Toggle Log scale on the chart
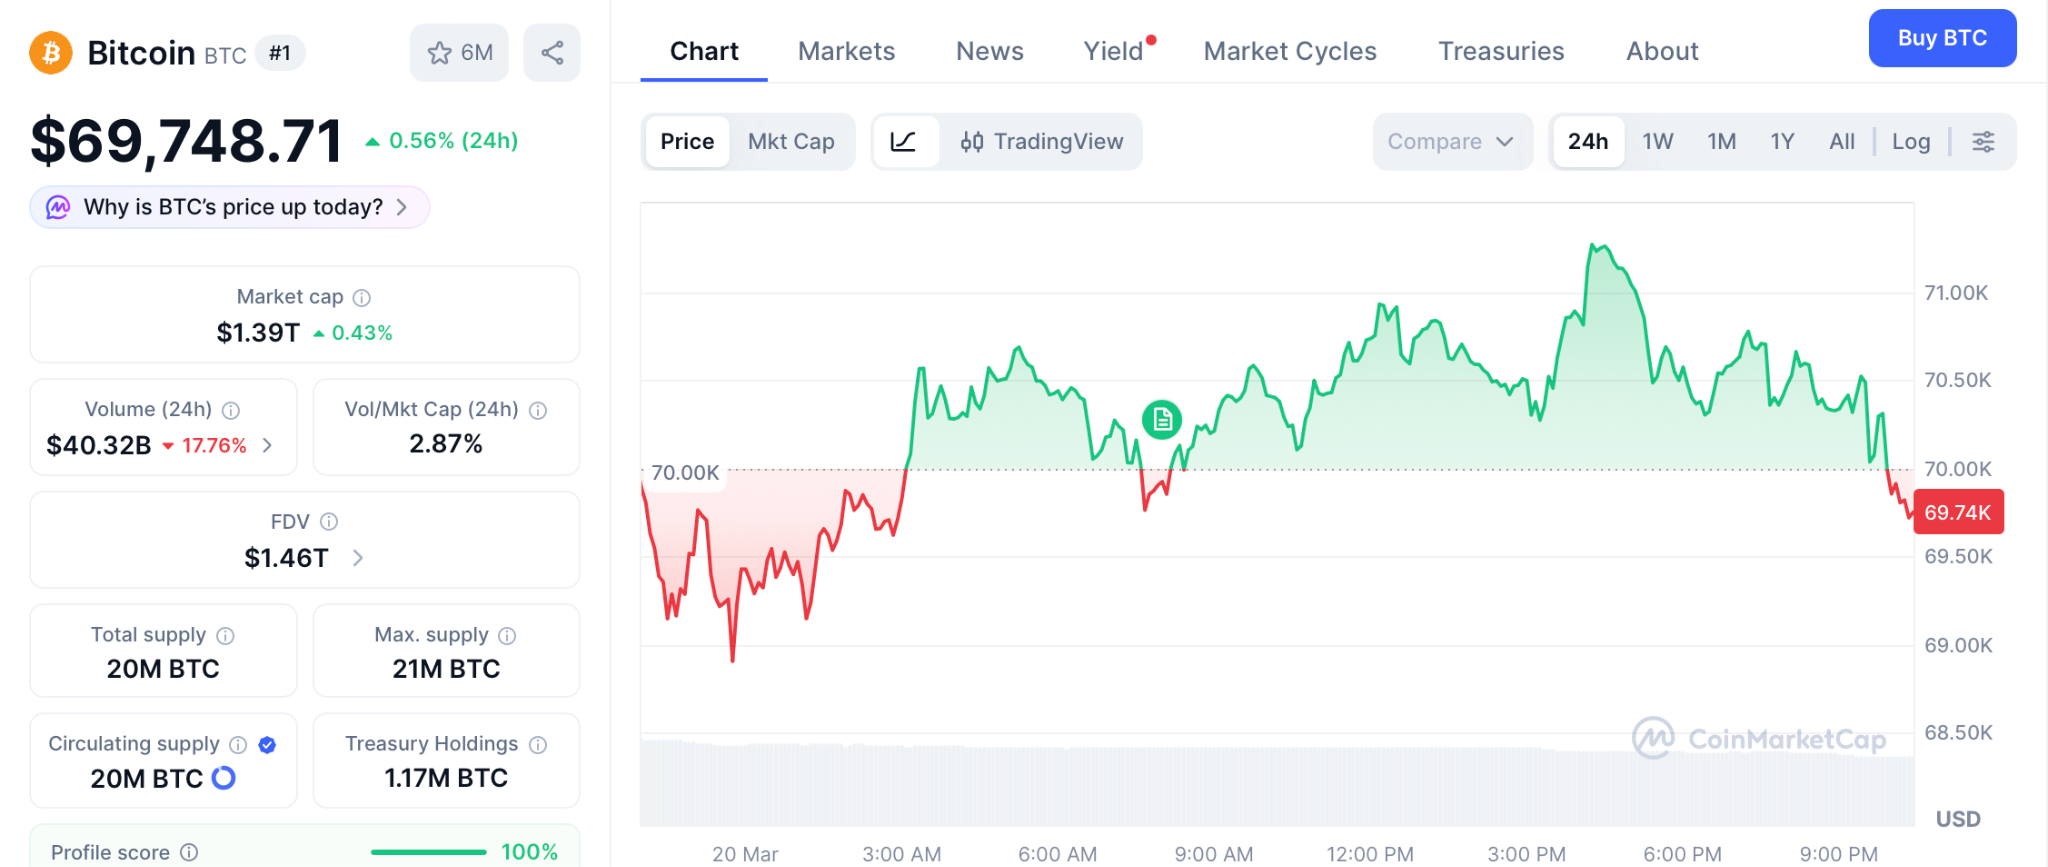2048x867 pixels. tap(1910, 142)
